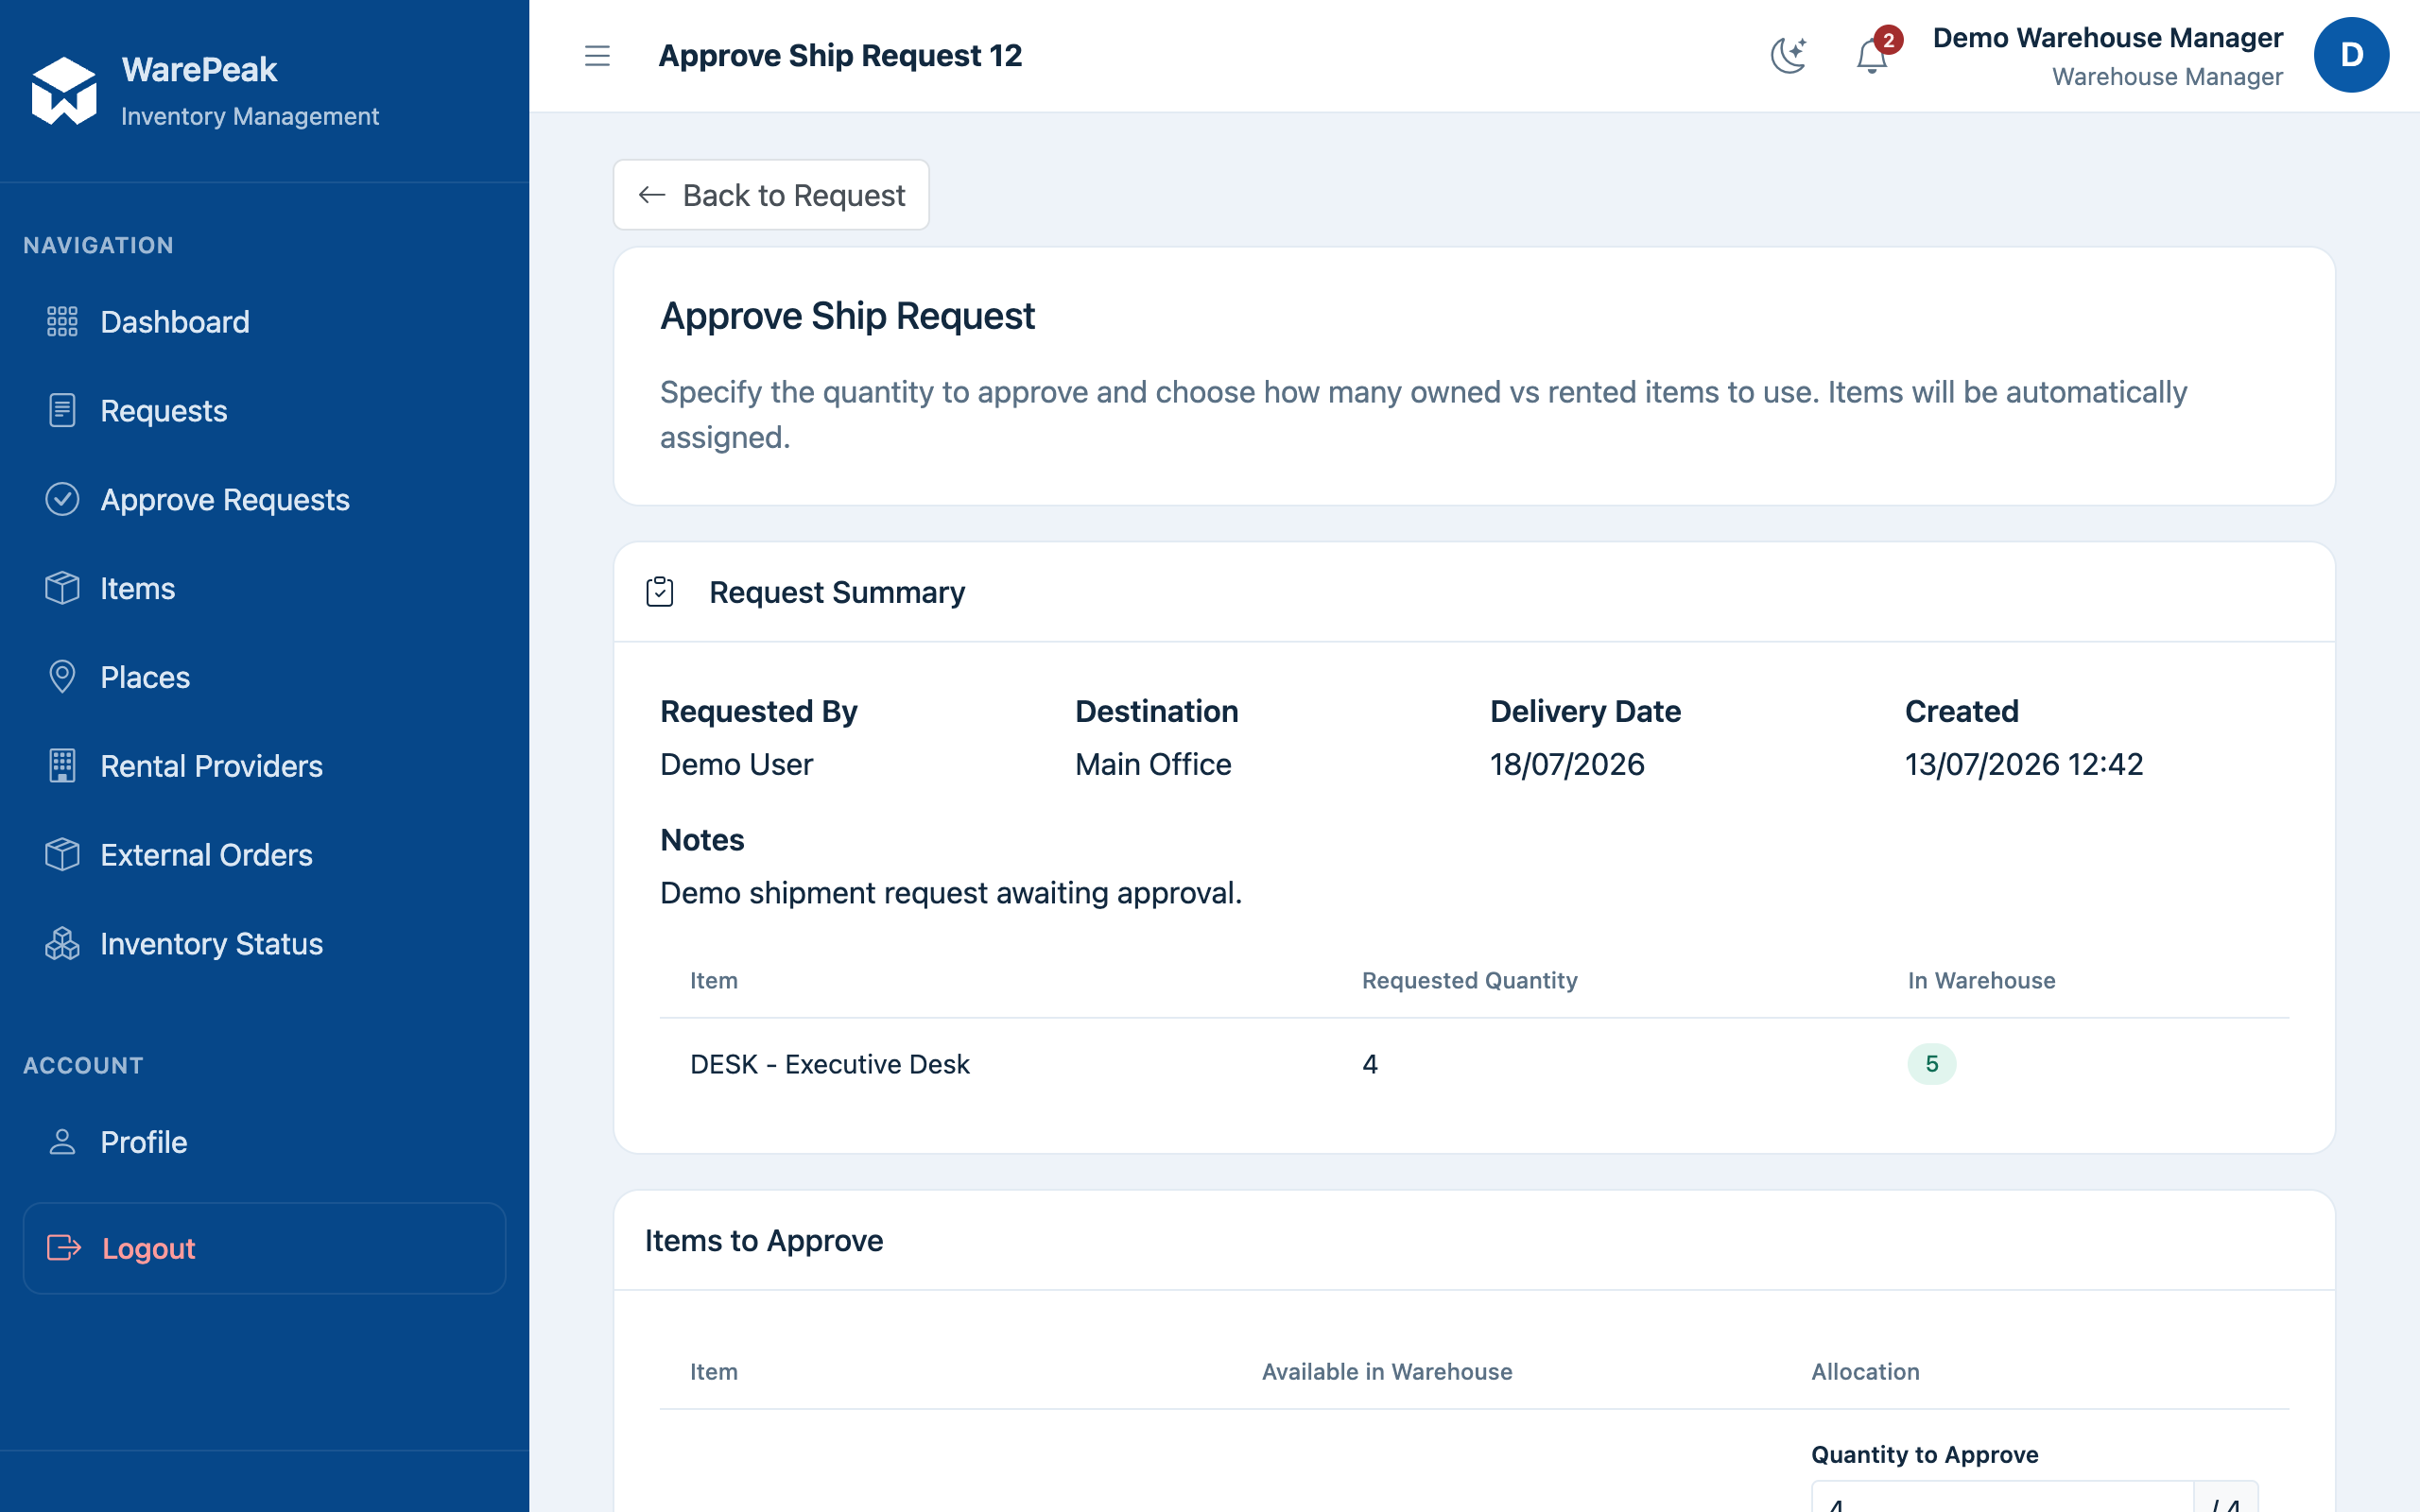The image size is (2420, 1512).
Task: Click delivery date 18/07/2026
Action: [1567, 764]
